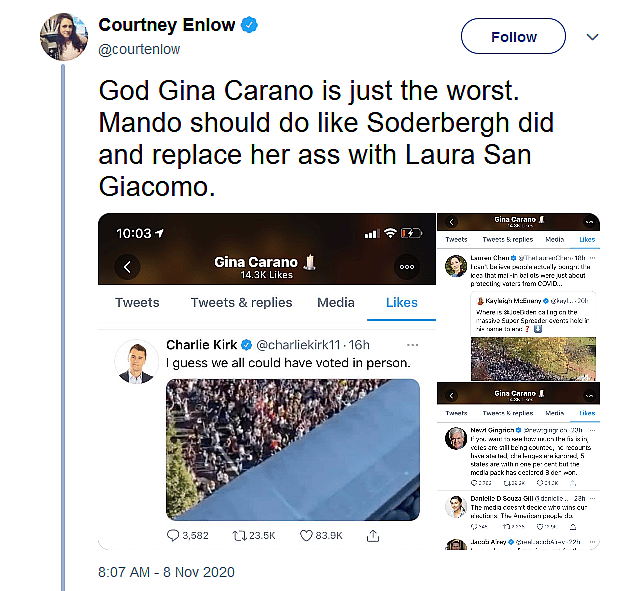Click the tweet timestamp 8:07 AM - 8 Nov 2020
The width and height of the screenshot is (640, 591).
[x=165, y=574]
